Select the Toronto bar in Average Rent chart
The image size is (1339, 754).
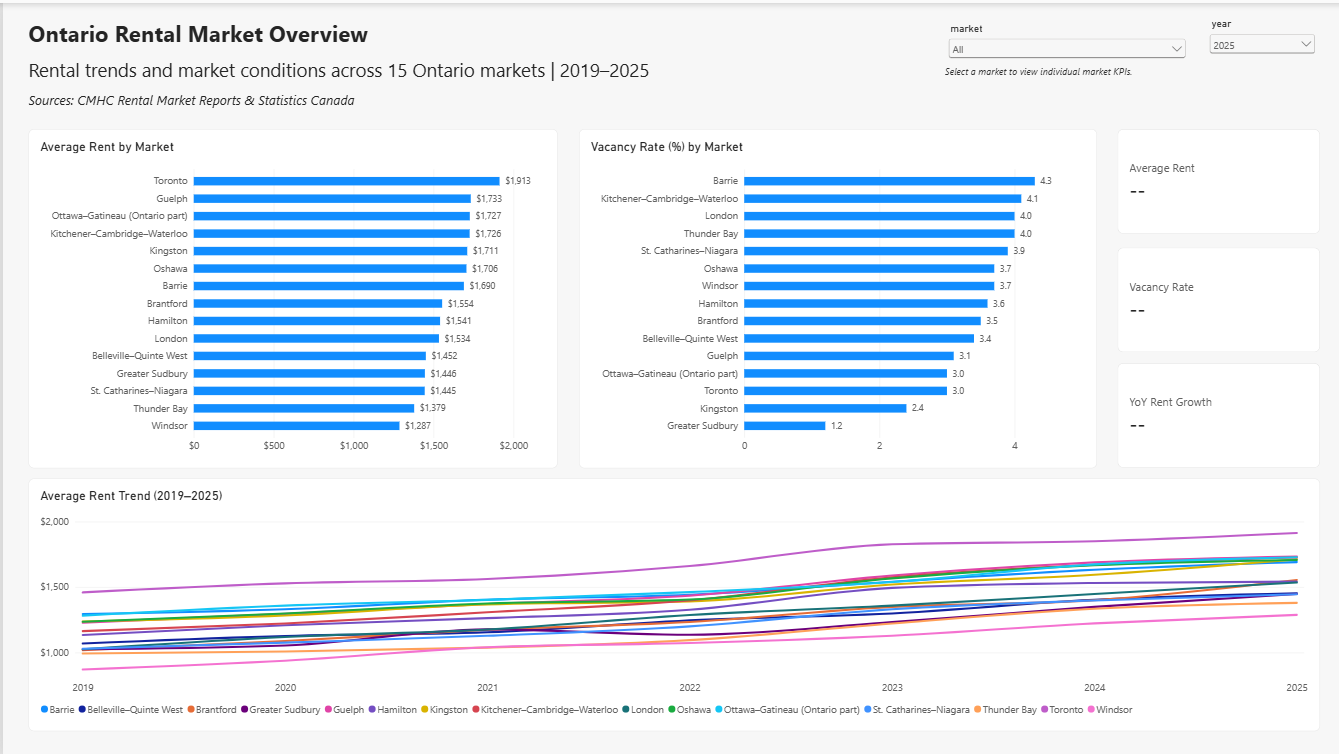(x=346, y=181)
